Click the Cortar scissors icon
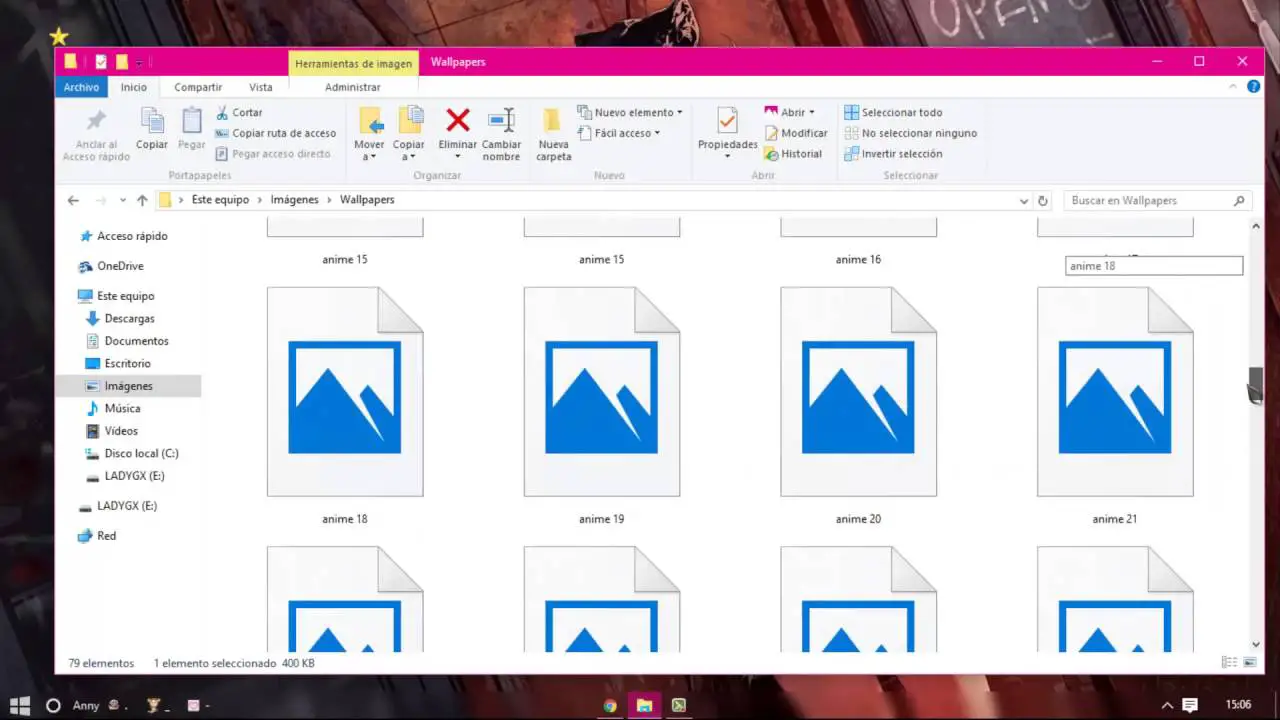Screen dimensions: 1280x720 [x=221, y=113]
